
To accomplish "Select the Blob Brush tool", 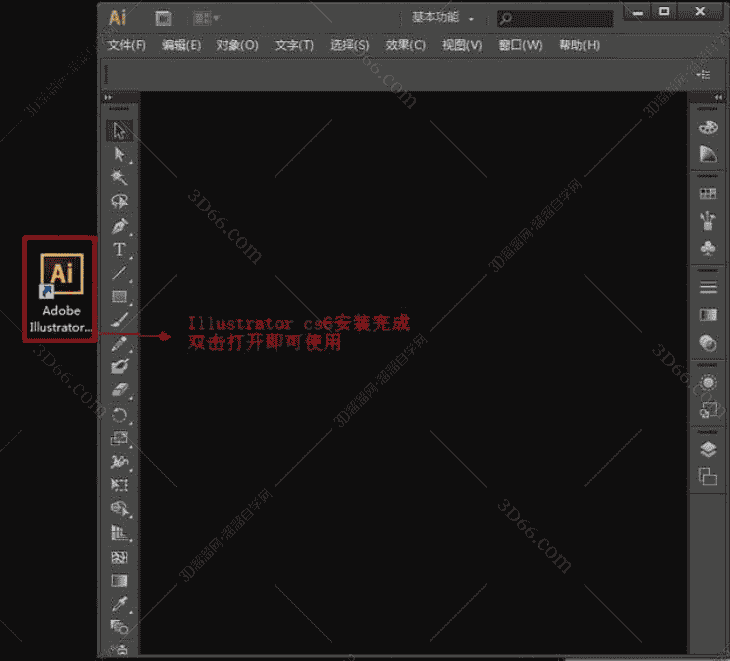I will [120, 366].
